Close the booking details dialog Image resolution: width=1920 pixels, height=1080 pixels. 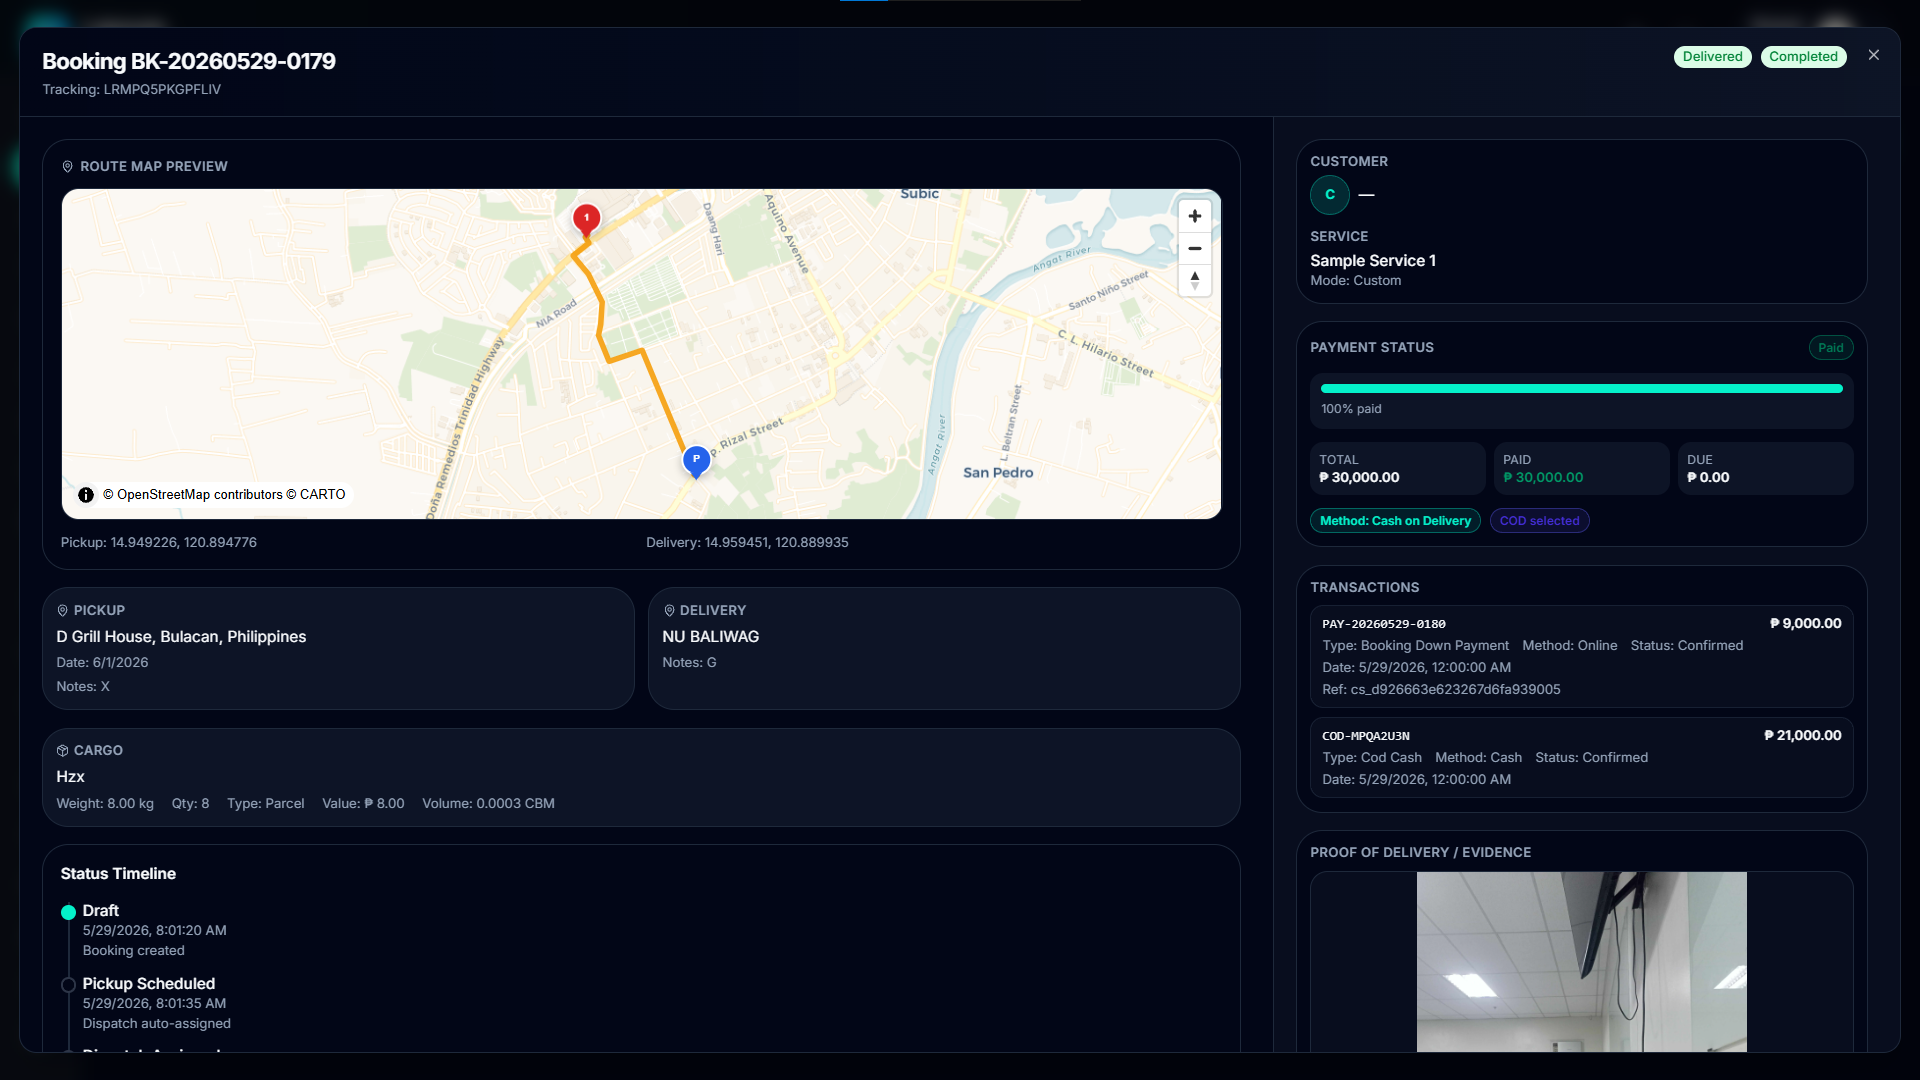1874,56
